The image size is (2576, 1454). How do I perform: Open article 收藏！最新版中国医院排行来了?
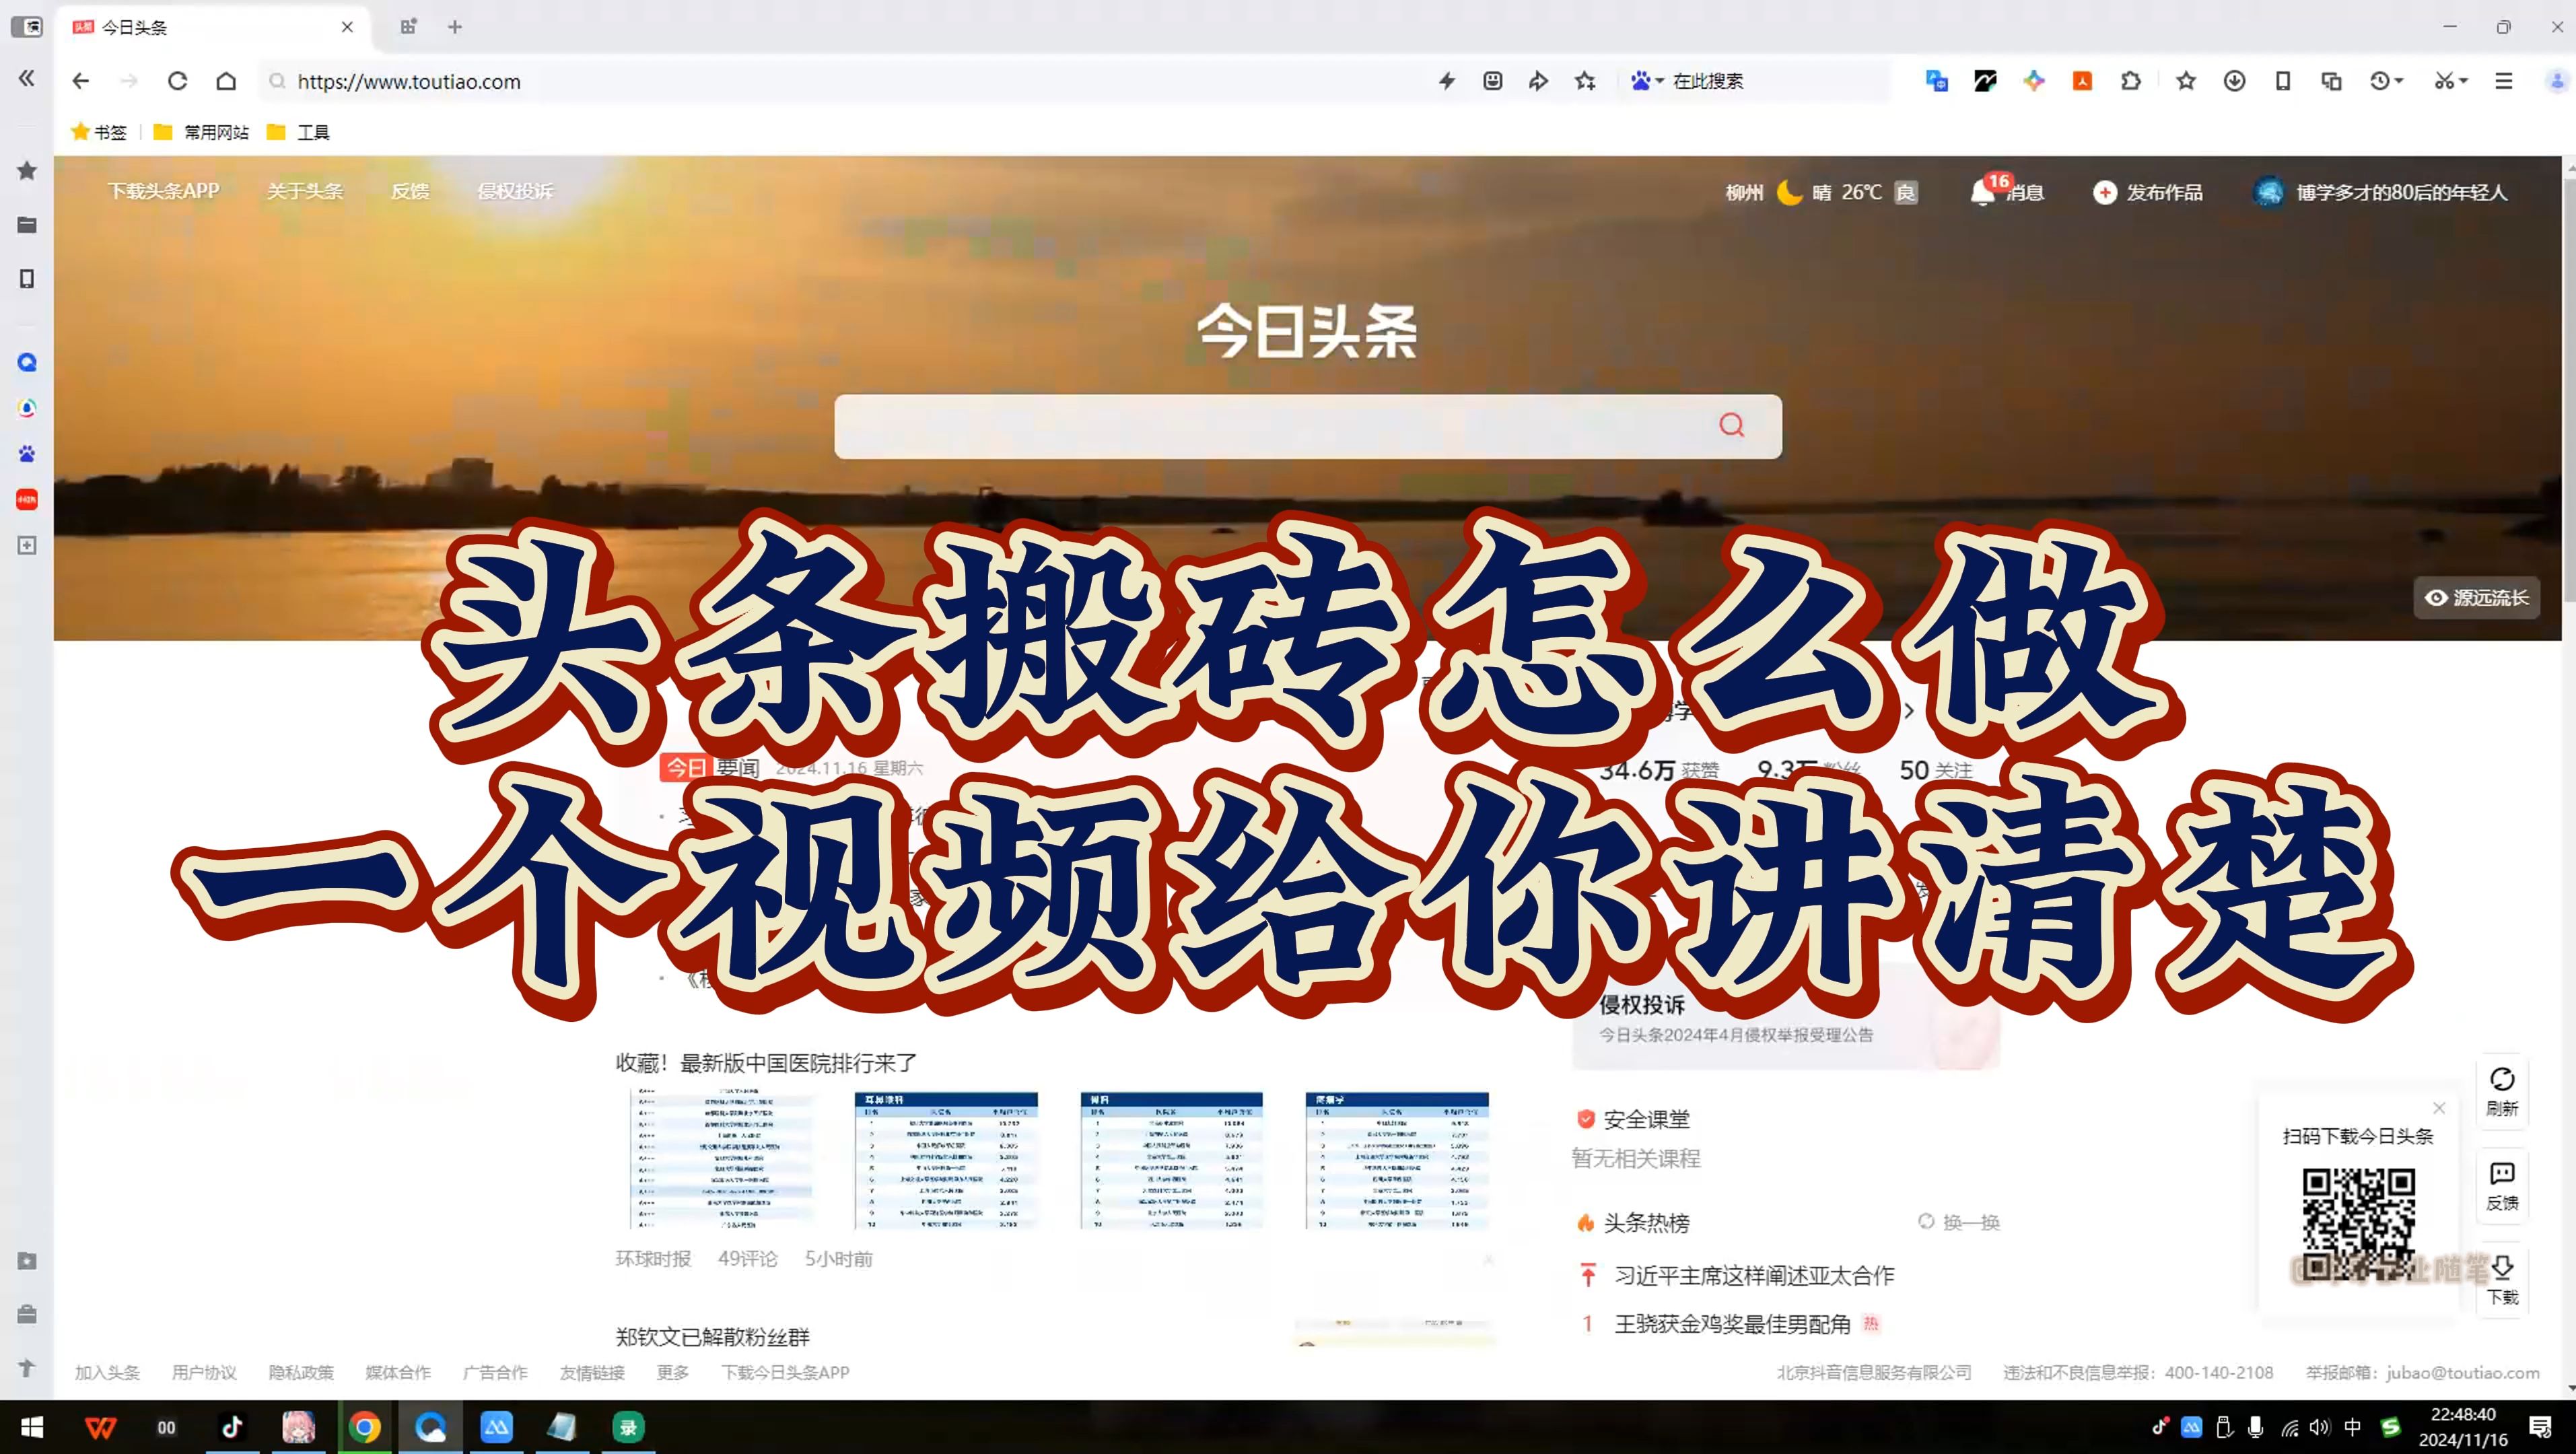(766, 1063)
